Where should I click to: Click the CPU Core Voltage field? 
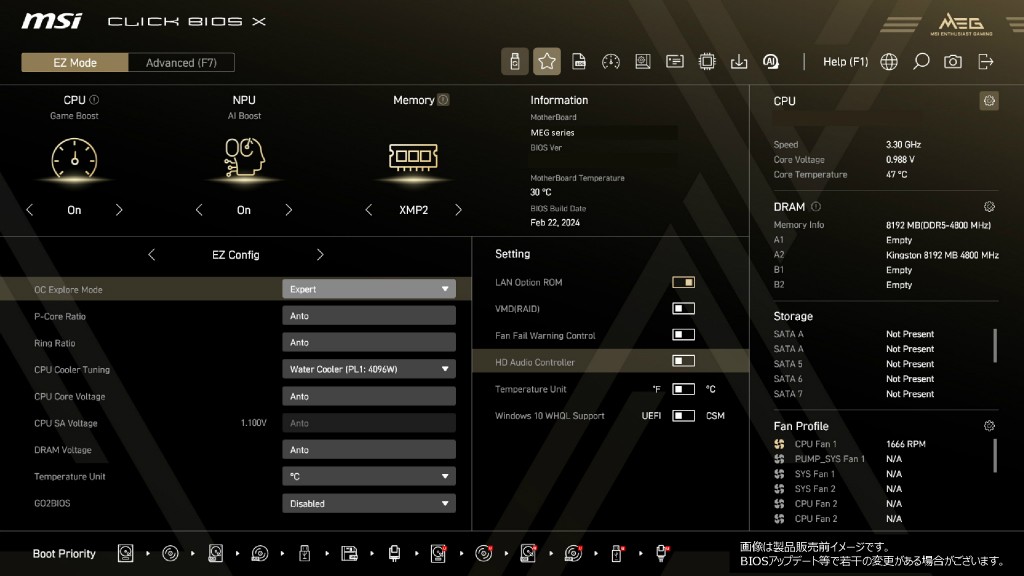click(369, 396)
